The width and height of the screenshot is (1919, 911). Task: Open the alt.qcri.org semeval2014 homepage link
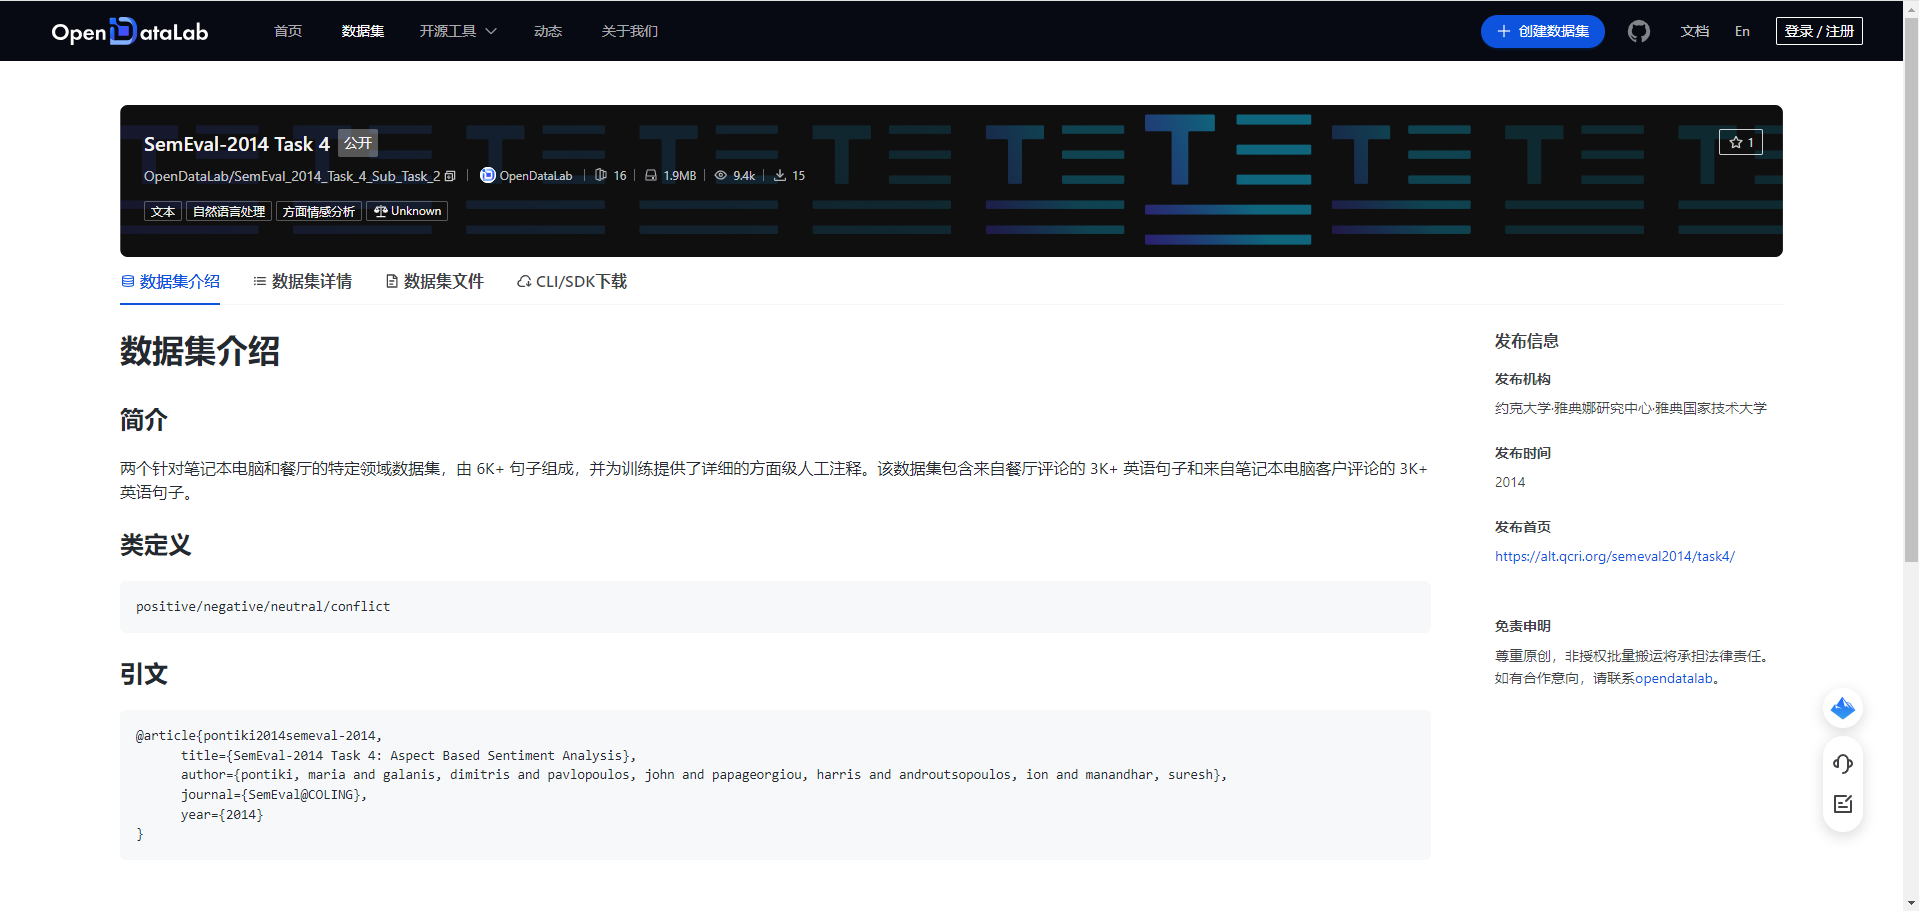pyautogui.click(x=1615, y=556)
